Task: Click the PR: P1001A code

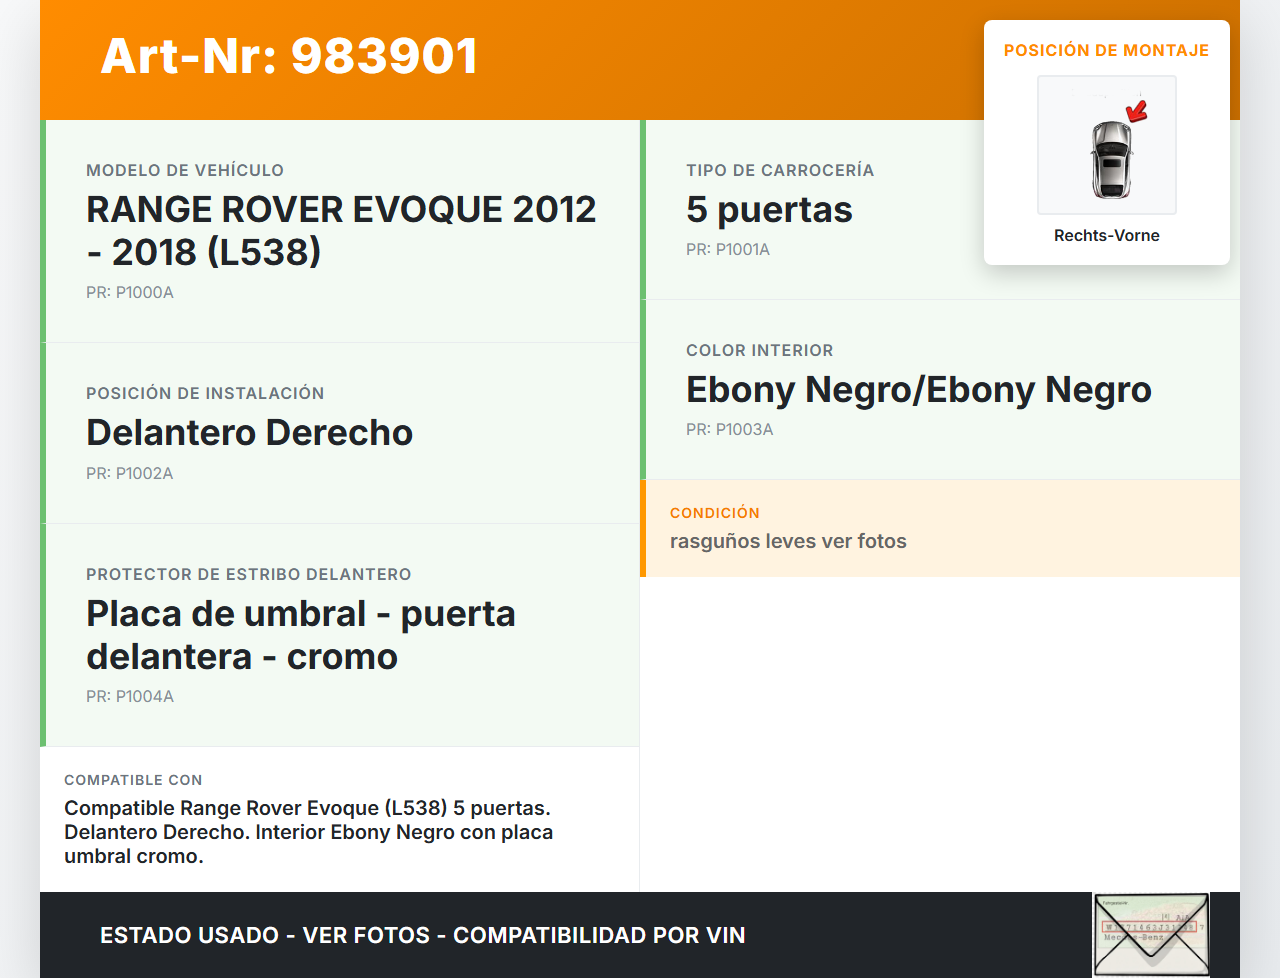Action: (x=728, y=250)
